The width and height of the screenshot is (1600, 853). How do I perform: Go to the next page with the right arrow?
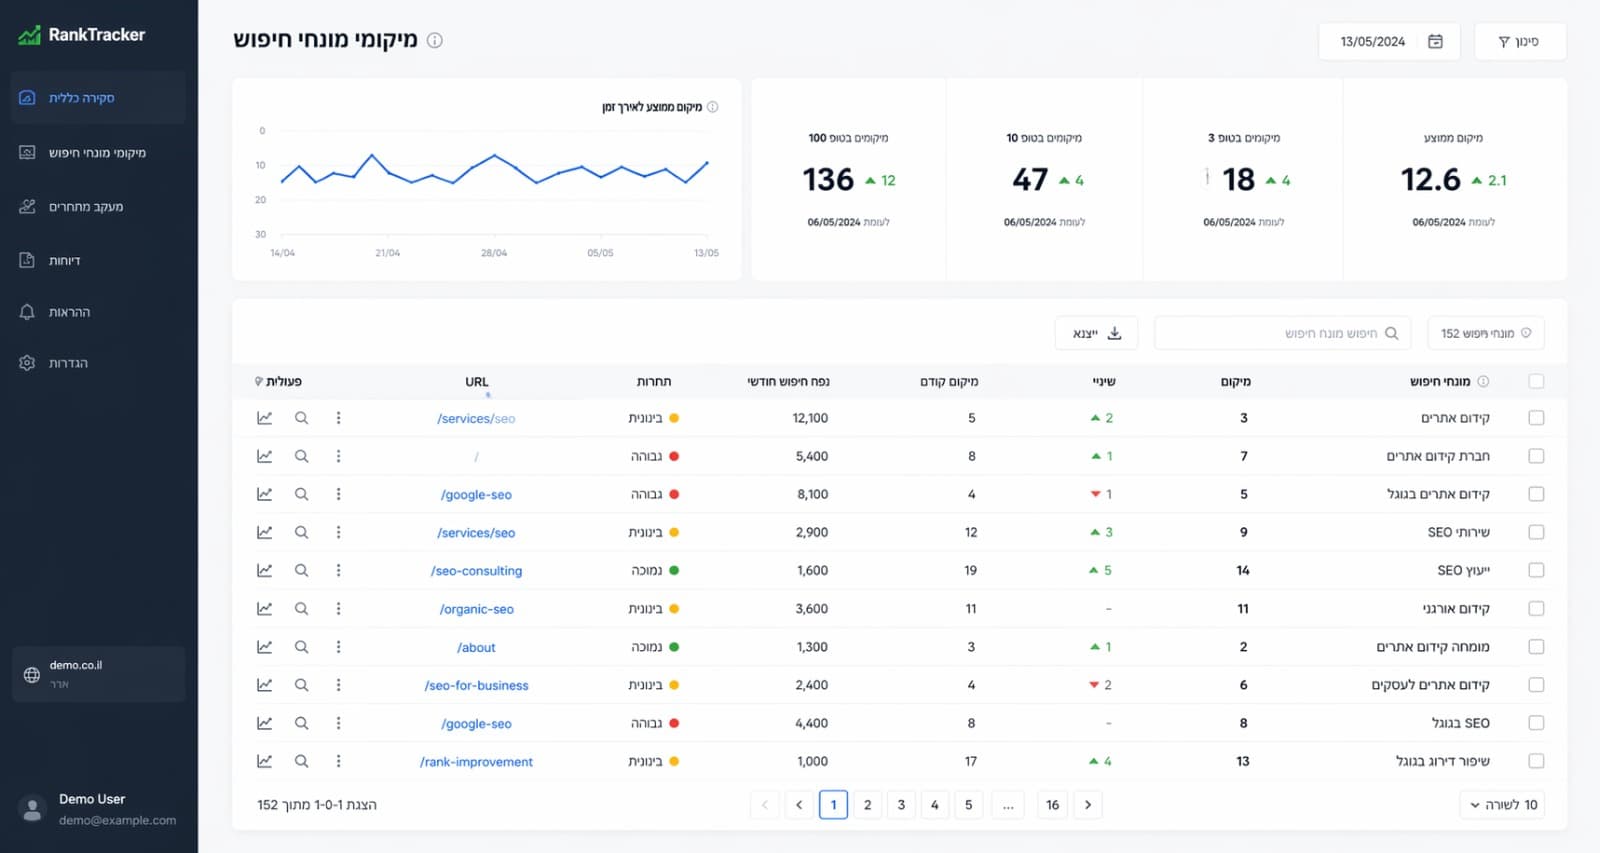(x=1088, y=805)
